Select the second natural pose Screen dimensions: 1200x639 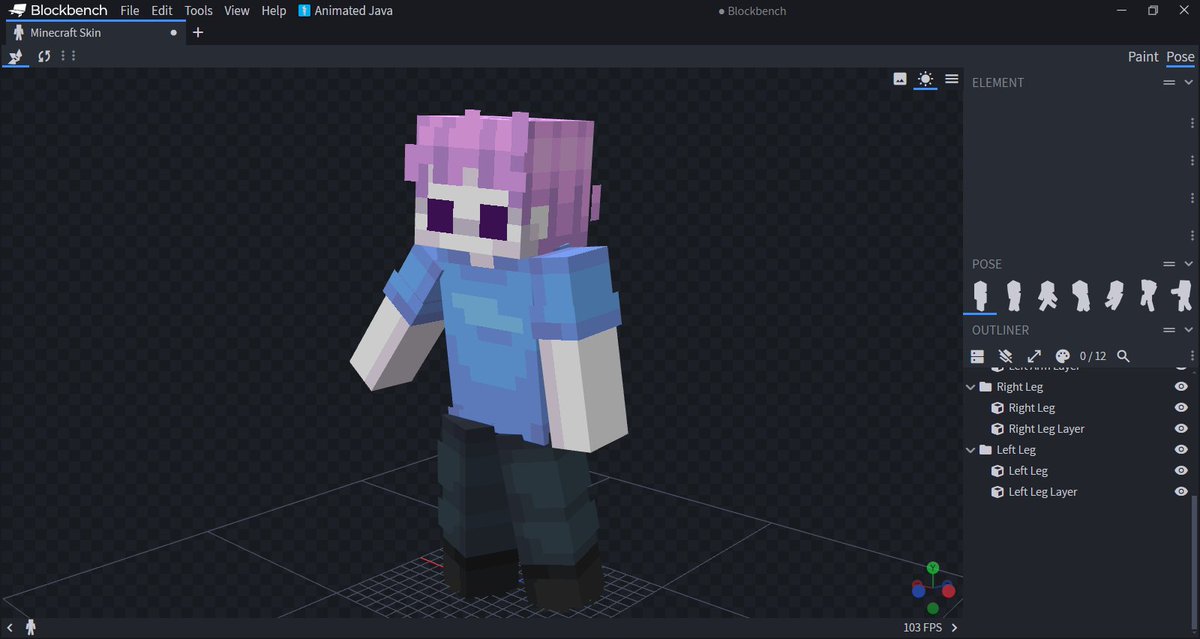pyautogui.click(x=1013, y=295)
